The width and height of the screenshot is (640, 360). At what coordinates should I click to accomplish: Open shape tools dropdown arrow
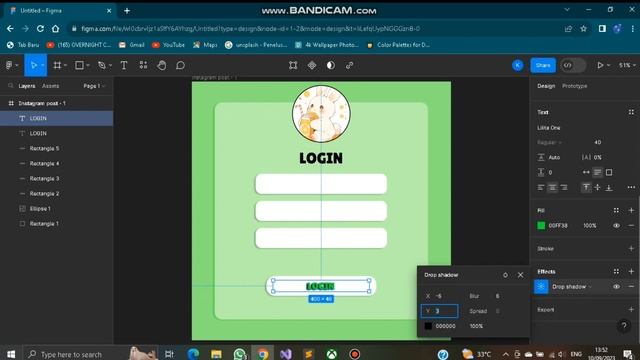(x=88, y=65)
